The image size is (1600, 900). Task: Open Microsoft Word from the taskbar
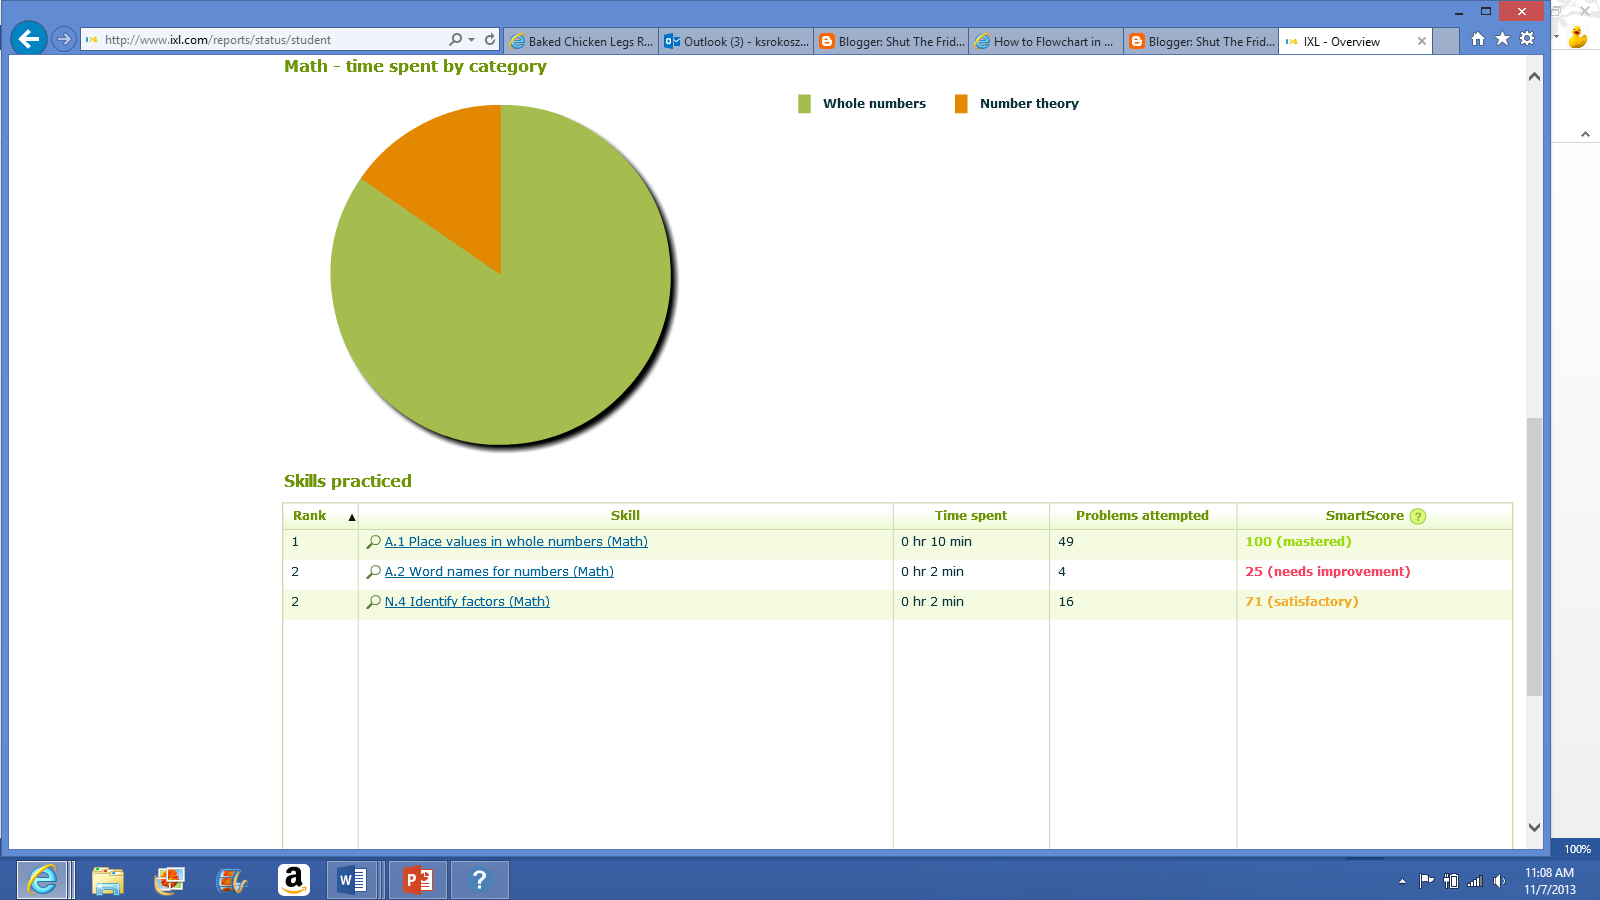coord(352,880)
